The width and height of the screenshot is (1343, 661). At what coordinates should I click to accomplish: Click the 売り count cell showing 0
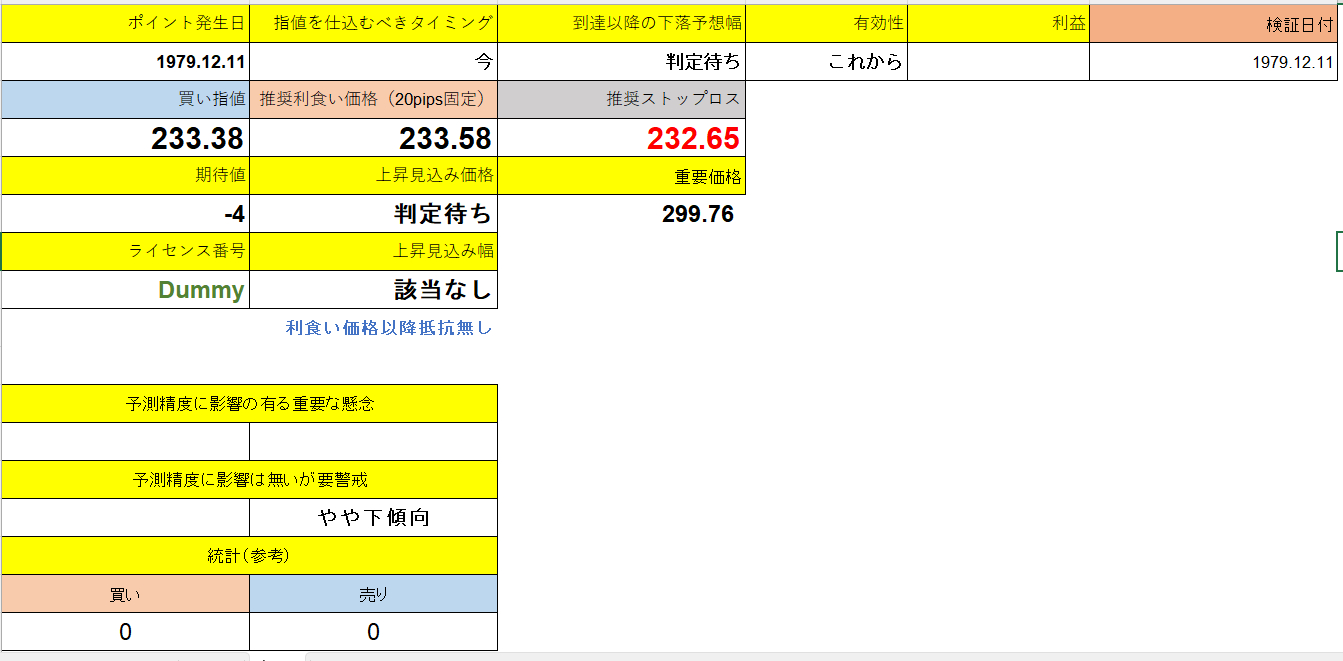pos(373,631)
